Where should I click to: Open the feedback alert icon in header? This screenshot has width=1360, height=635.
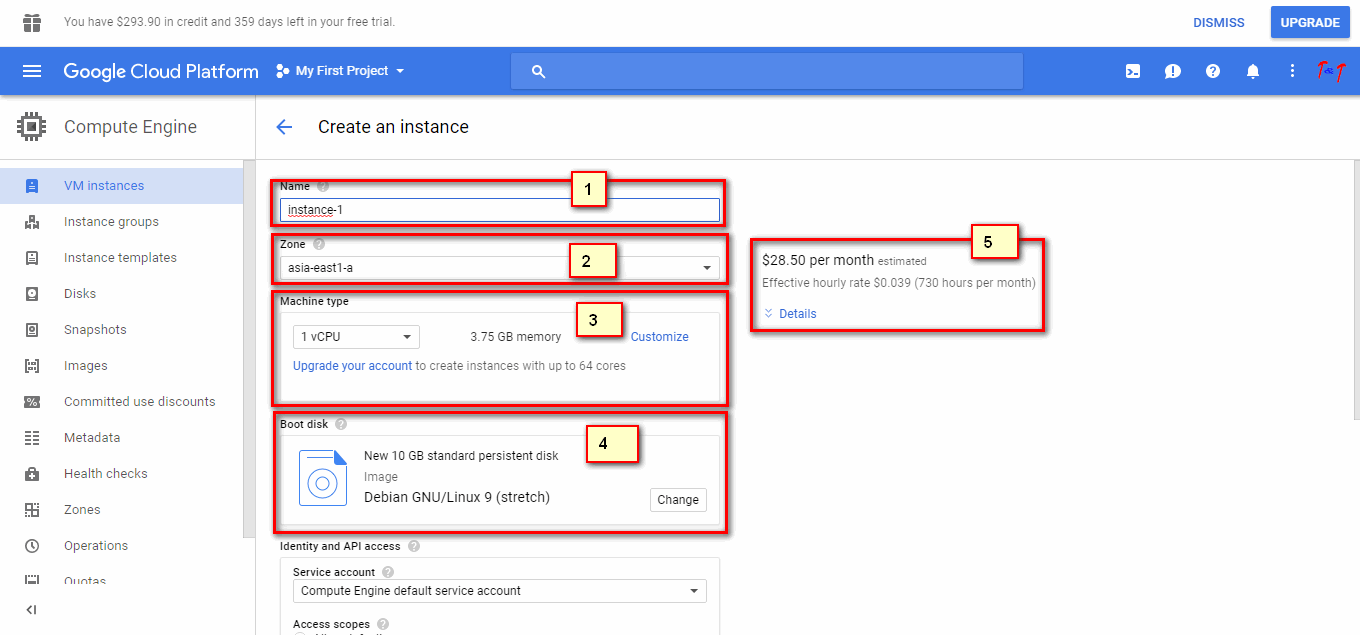point(1173,71)
